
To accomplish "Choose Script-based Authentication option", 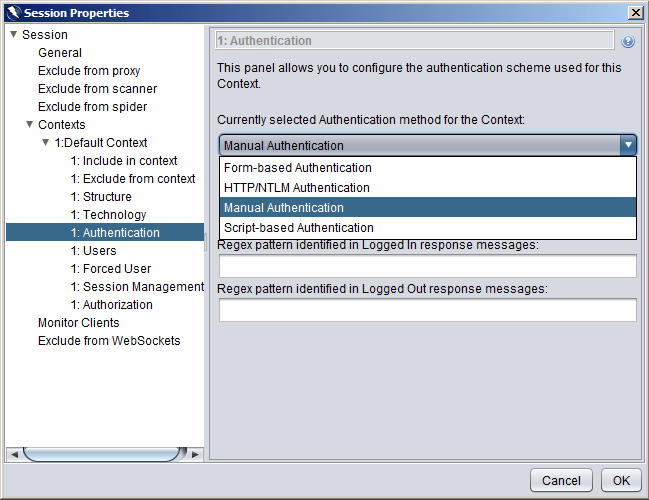I will pyautogui.click(x=428, y=228).
